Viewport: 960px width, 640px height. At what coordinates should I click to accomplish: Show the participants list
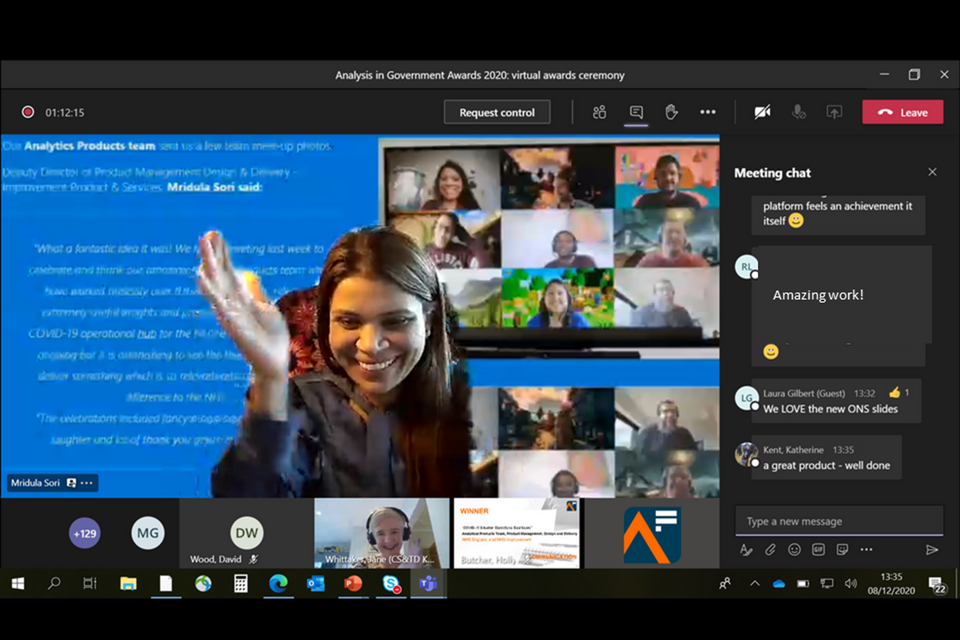599,112
